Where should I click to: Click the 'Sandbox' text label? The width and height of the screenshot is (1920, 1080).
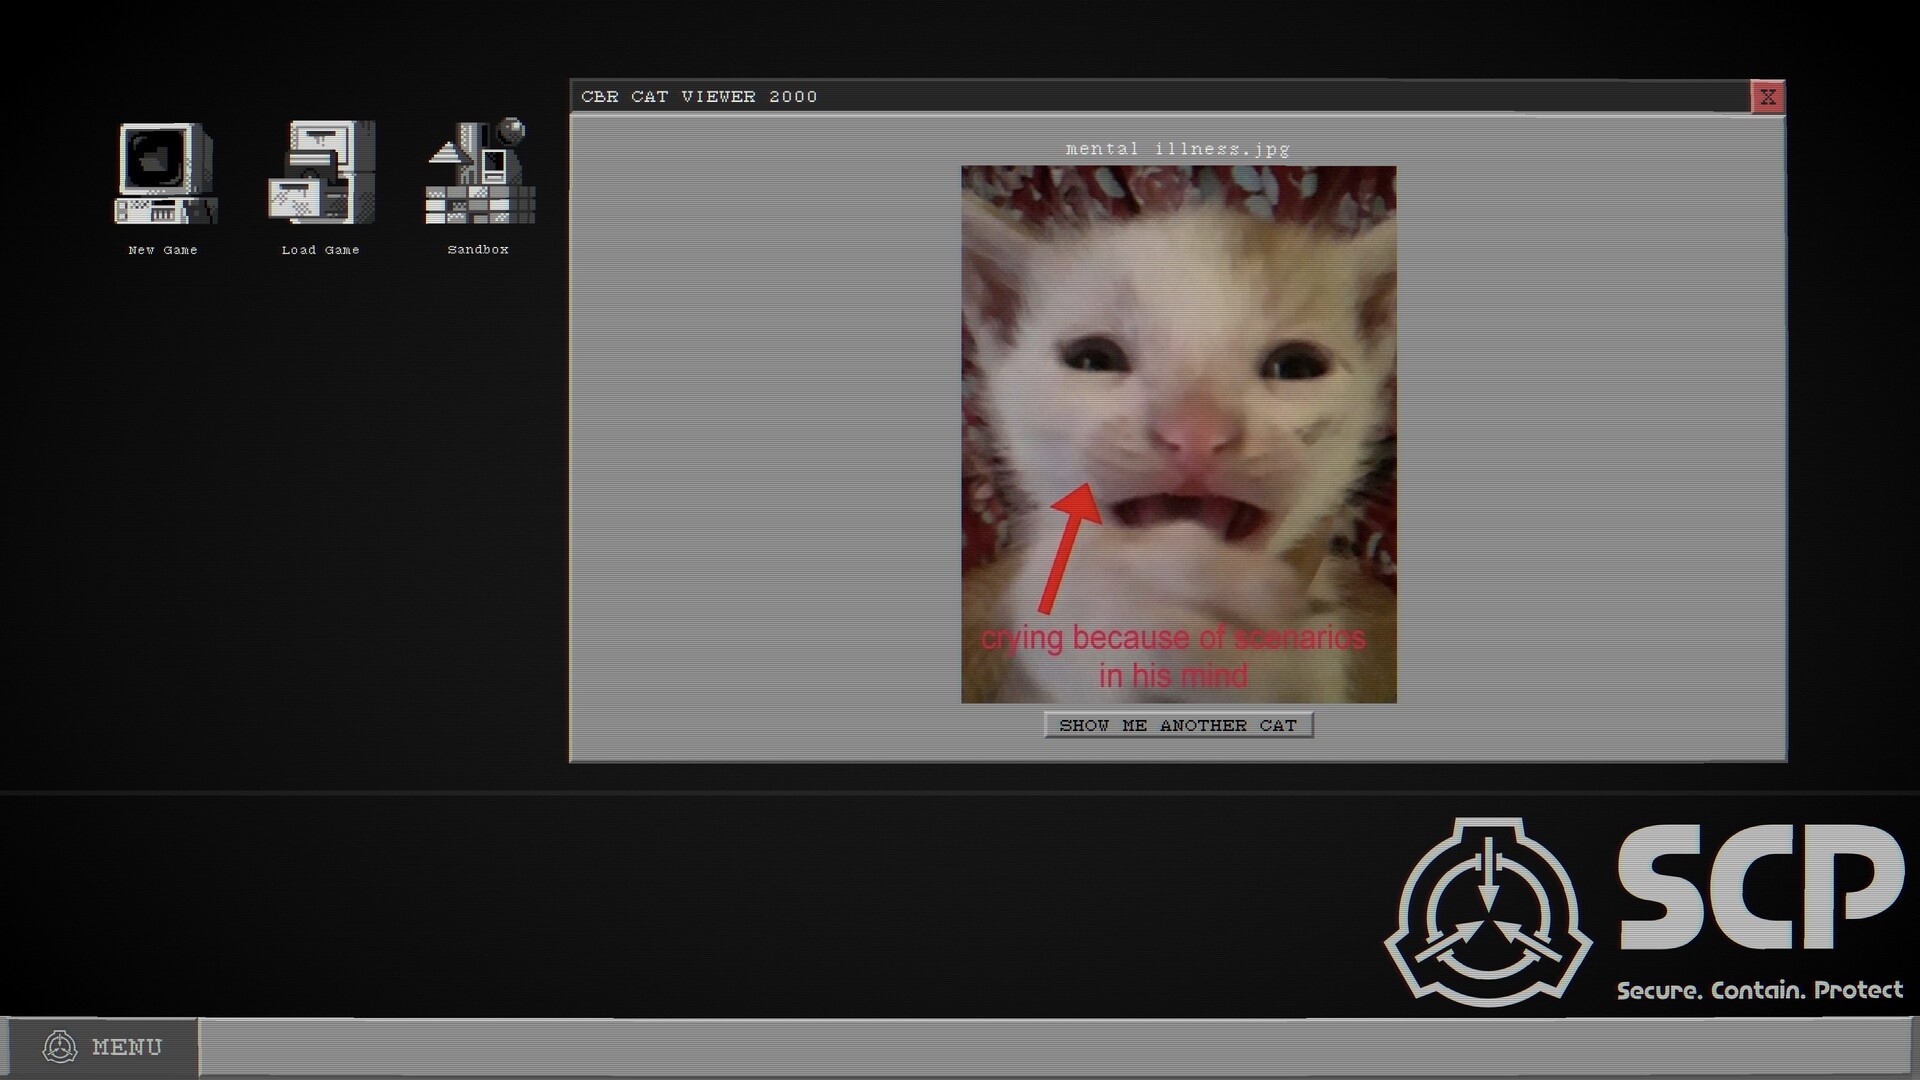[x=478, y=249]
